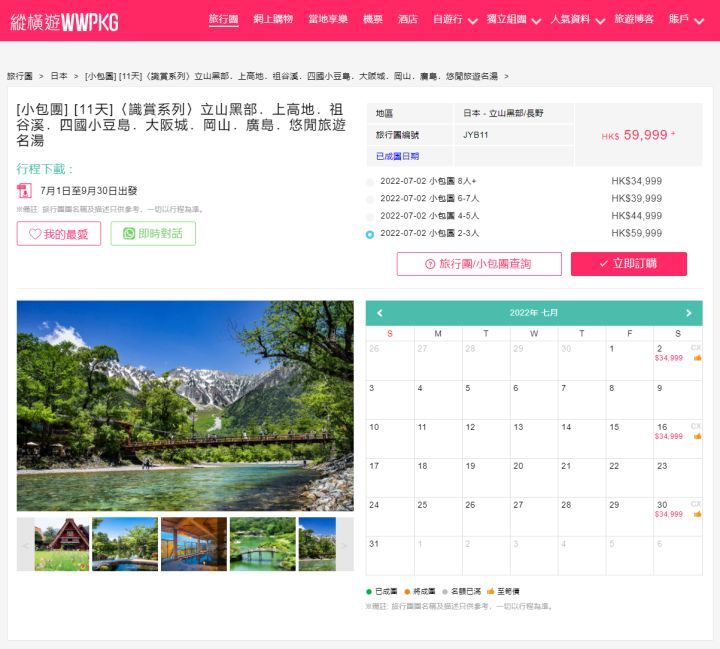
Task: Click the 我的最愛 favorite button
Action: [x=59, y=234]
